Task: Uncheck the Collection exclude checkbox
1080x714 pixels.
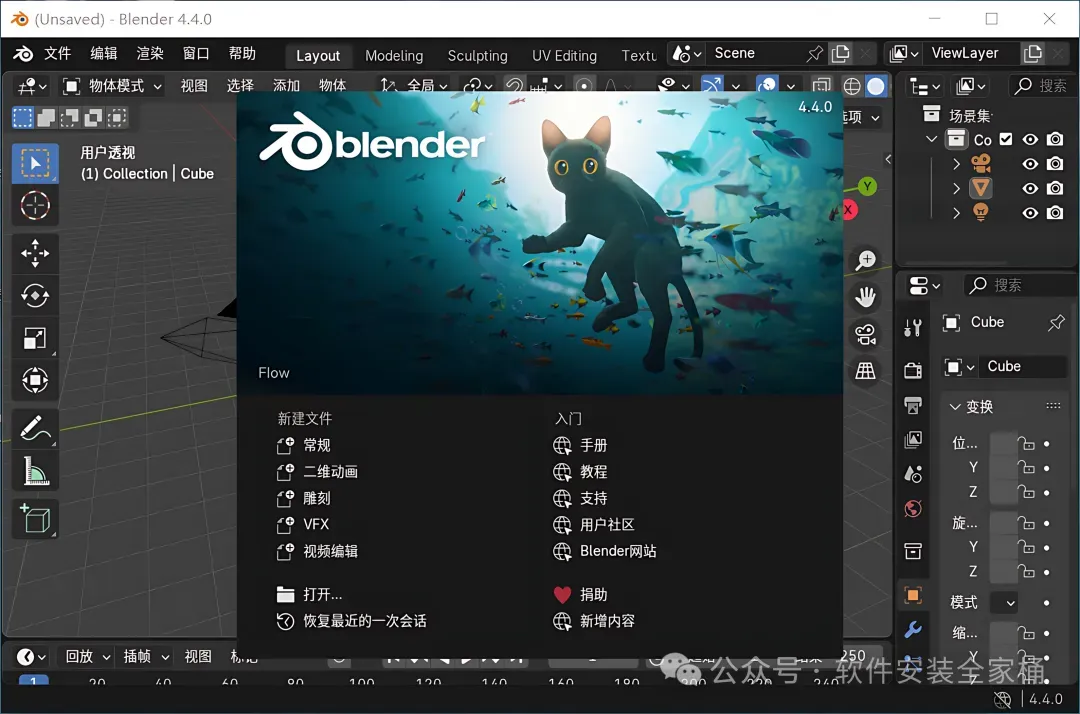Action: pos(1006,139)
